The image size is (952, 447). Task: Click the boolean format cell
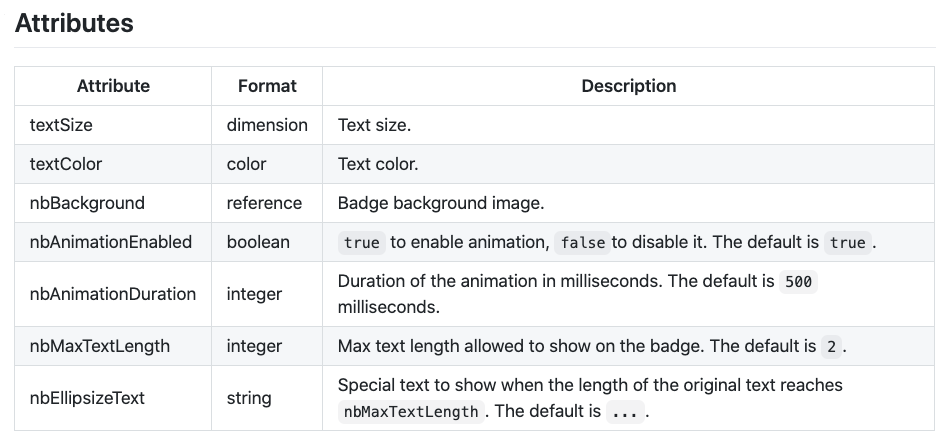click(258, 242)
